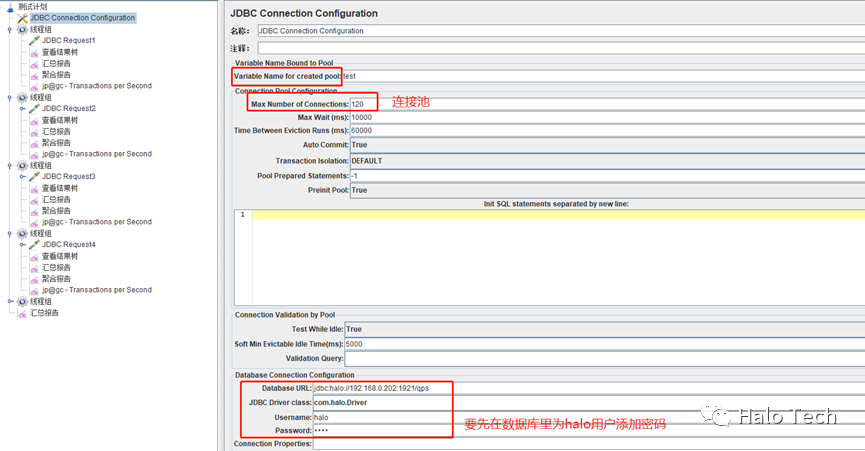The height and width of the screenshot is (451, 865).
Task: Select 测试计划 root node in tree
Action: pos(33,7)
